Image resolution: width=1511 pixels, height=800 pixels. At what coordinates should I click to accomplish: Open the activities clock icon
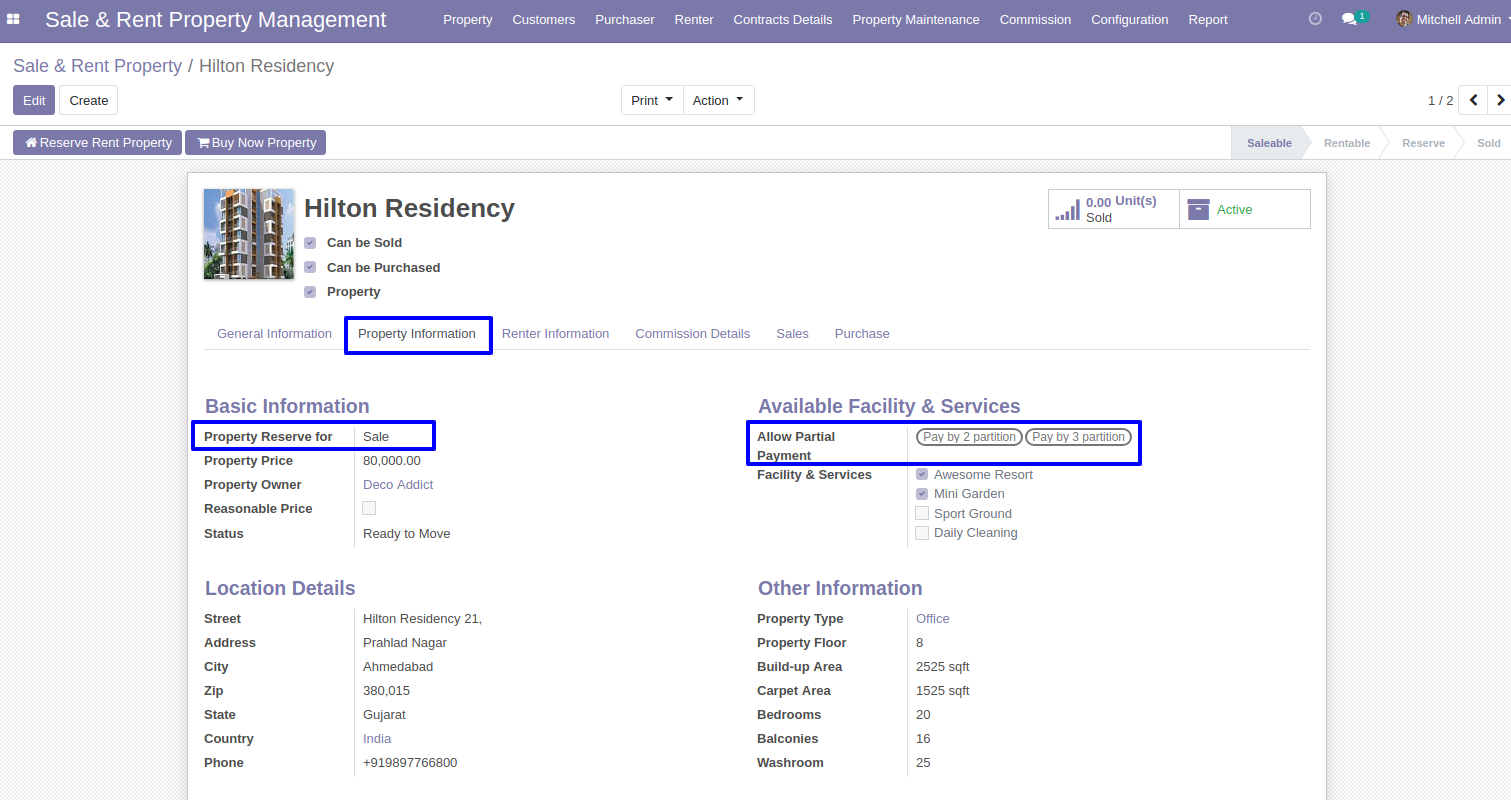(x=1315, y=19)
